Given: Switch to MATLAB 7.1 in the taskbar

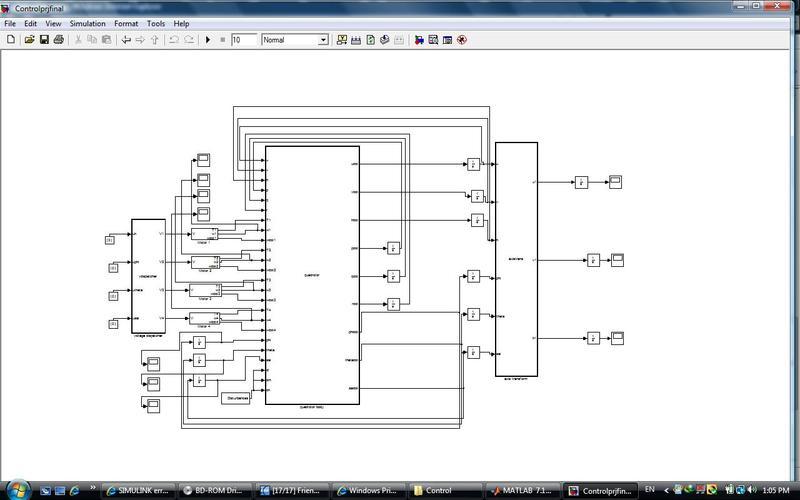Looking at the screenshot, I should (x=523, y=491).
